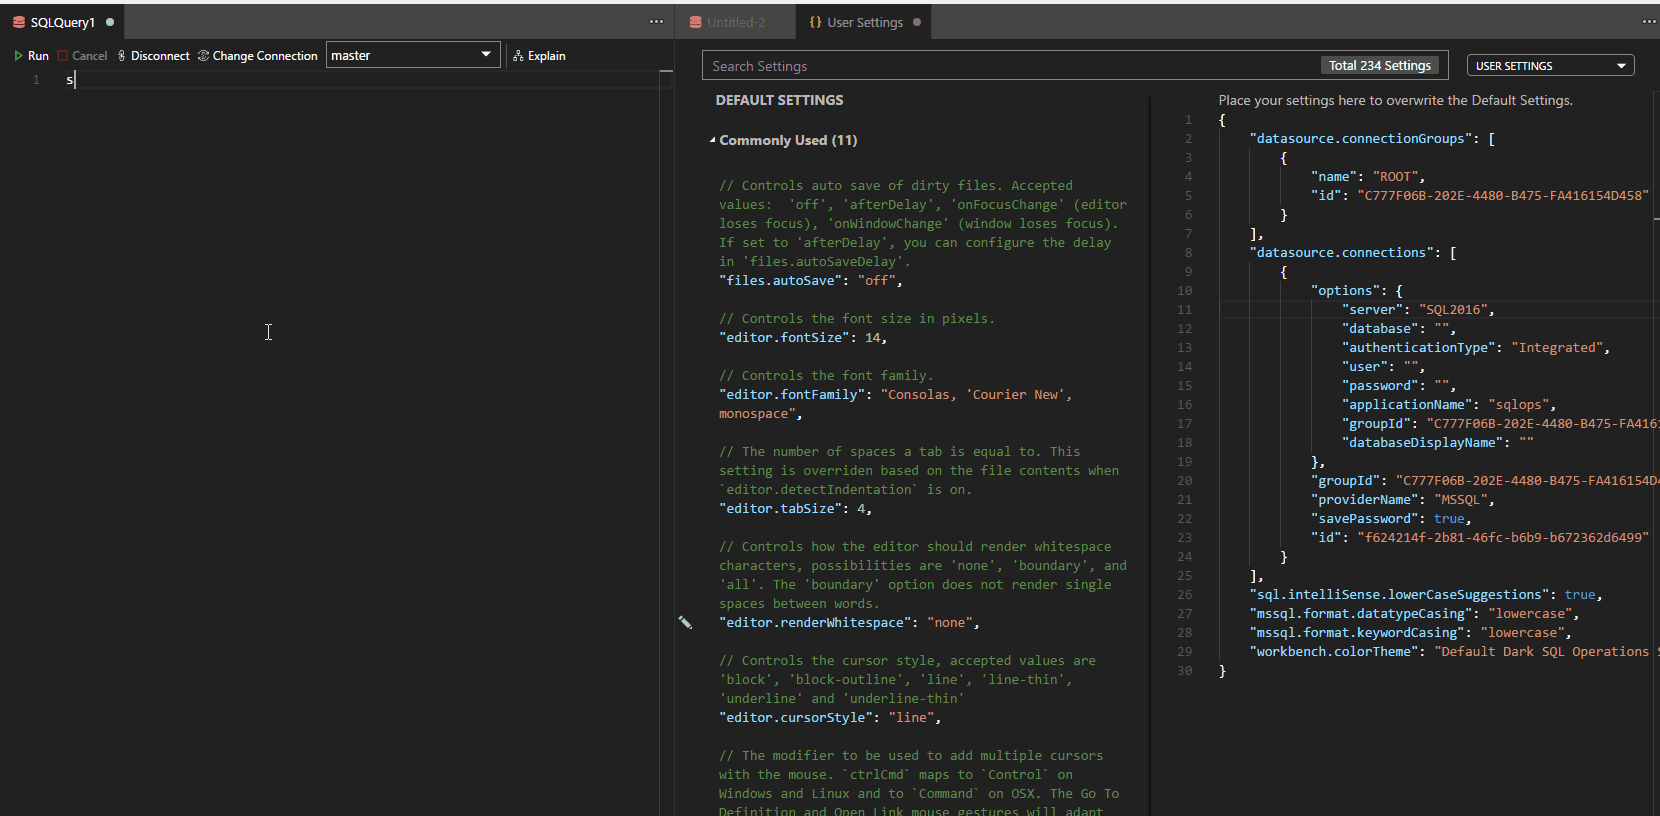Click the "editor.tabSize" setting line
The image size is (1660, 816).
[796, 509]
